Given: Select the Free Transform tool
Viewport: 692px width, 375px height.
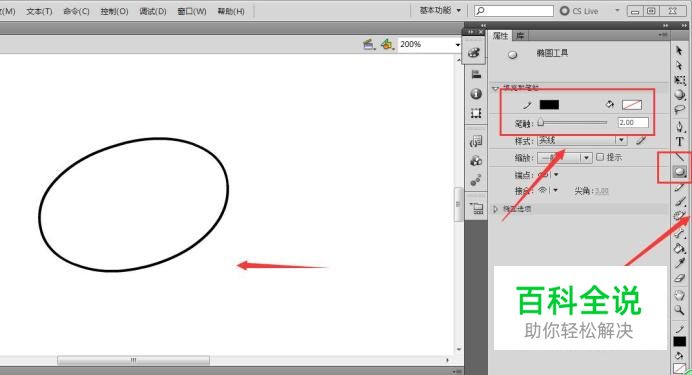Looking at the screenshot, I should (x=680, y=80).
